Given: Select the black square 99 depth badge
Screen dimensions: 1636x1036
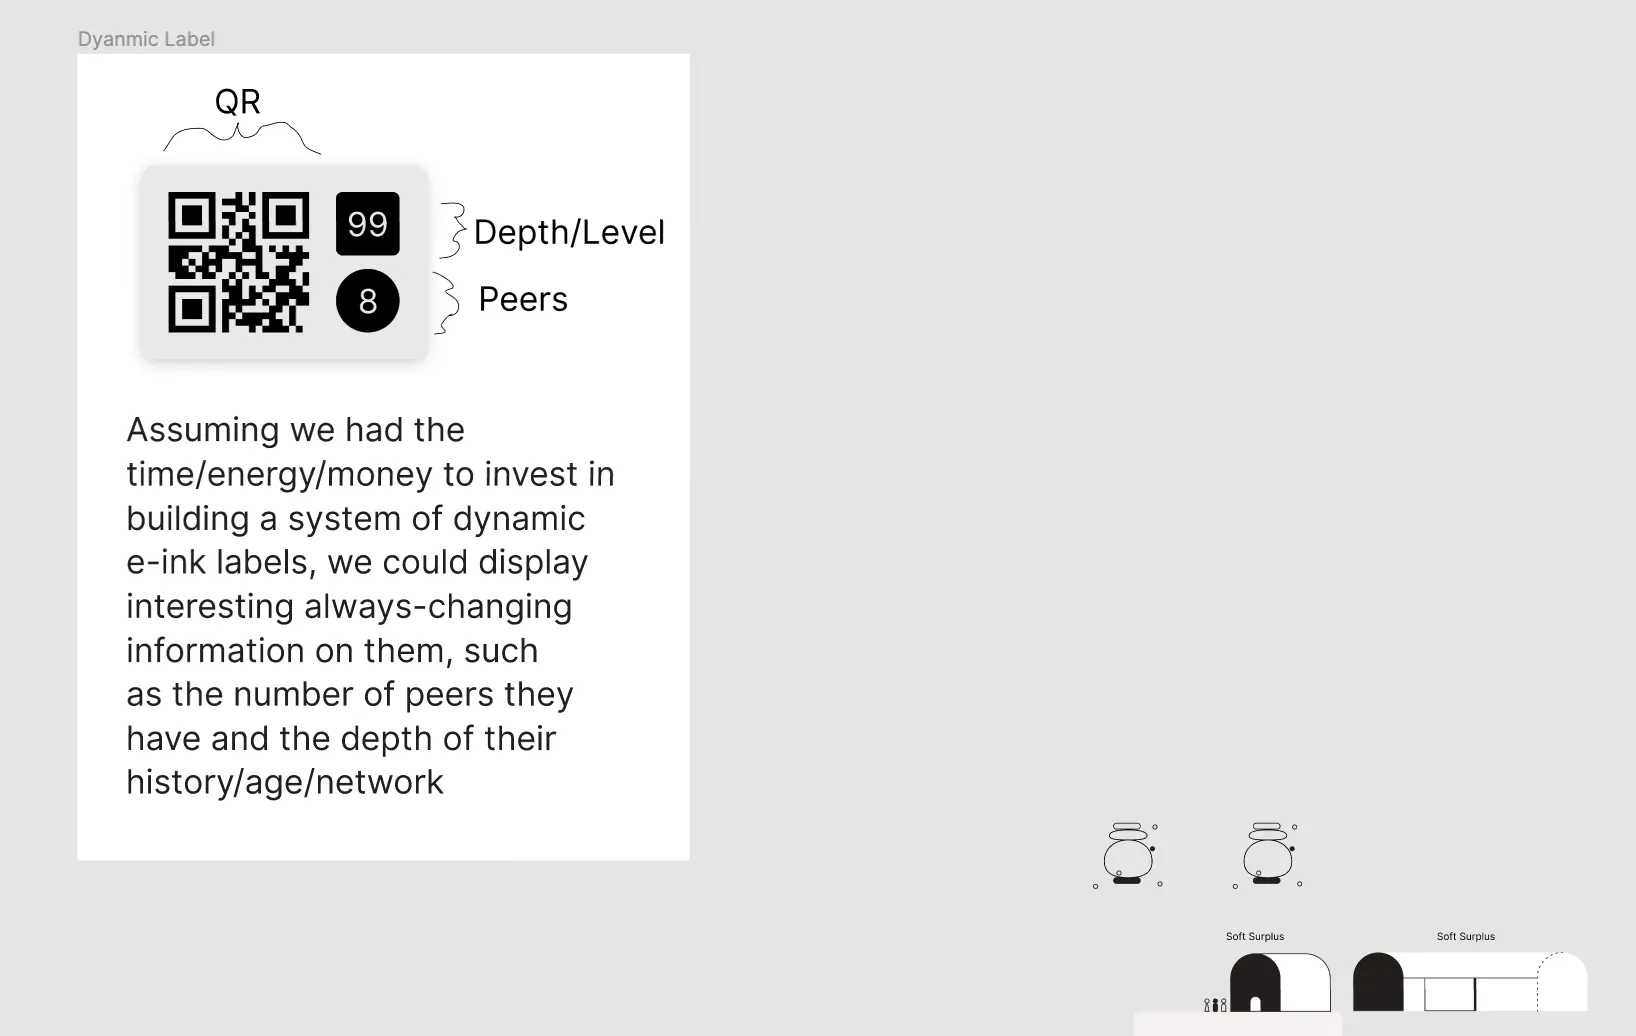Looking at the screenshot, I should click(367, 224).
